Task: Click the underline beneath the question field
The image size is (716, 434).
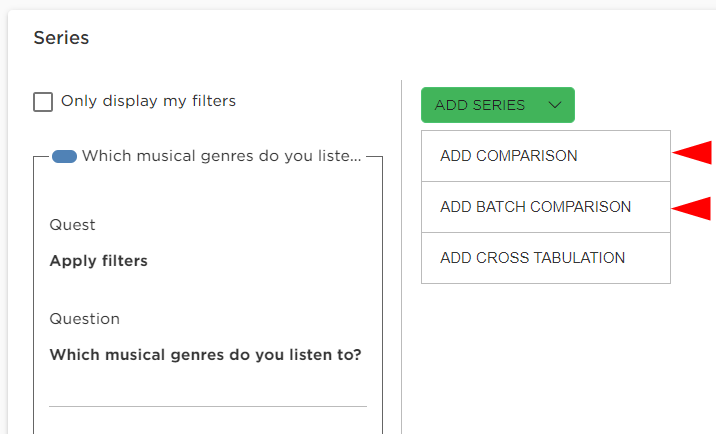Action: tap(208, 406)
